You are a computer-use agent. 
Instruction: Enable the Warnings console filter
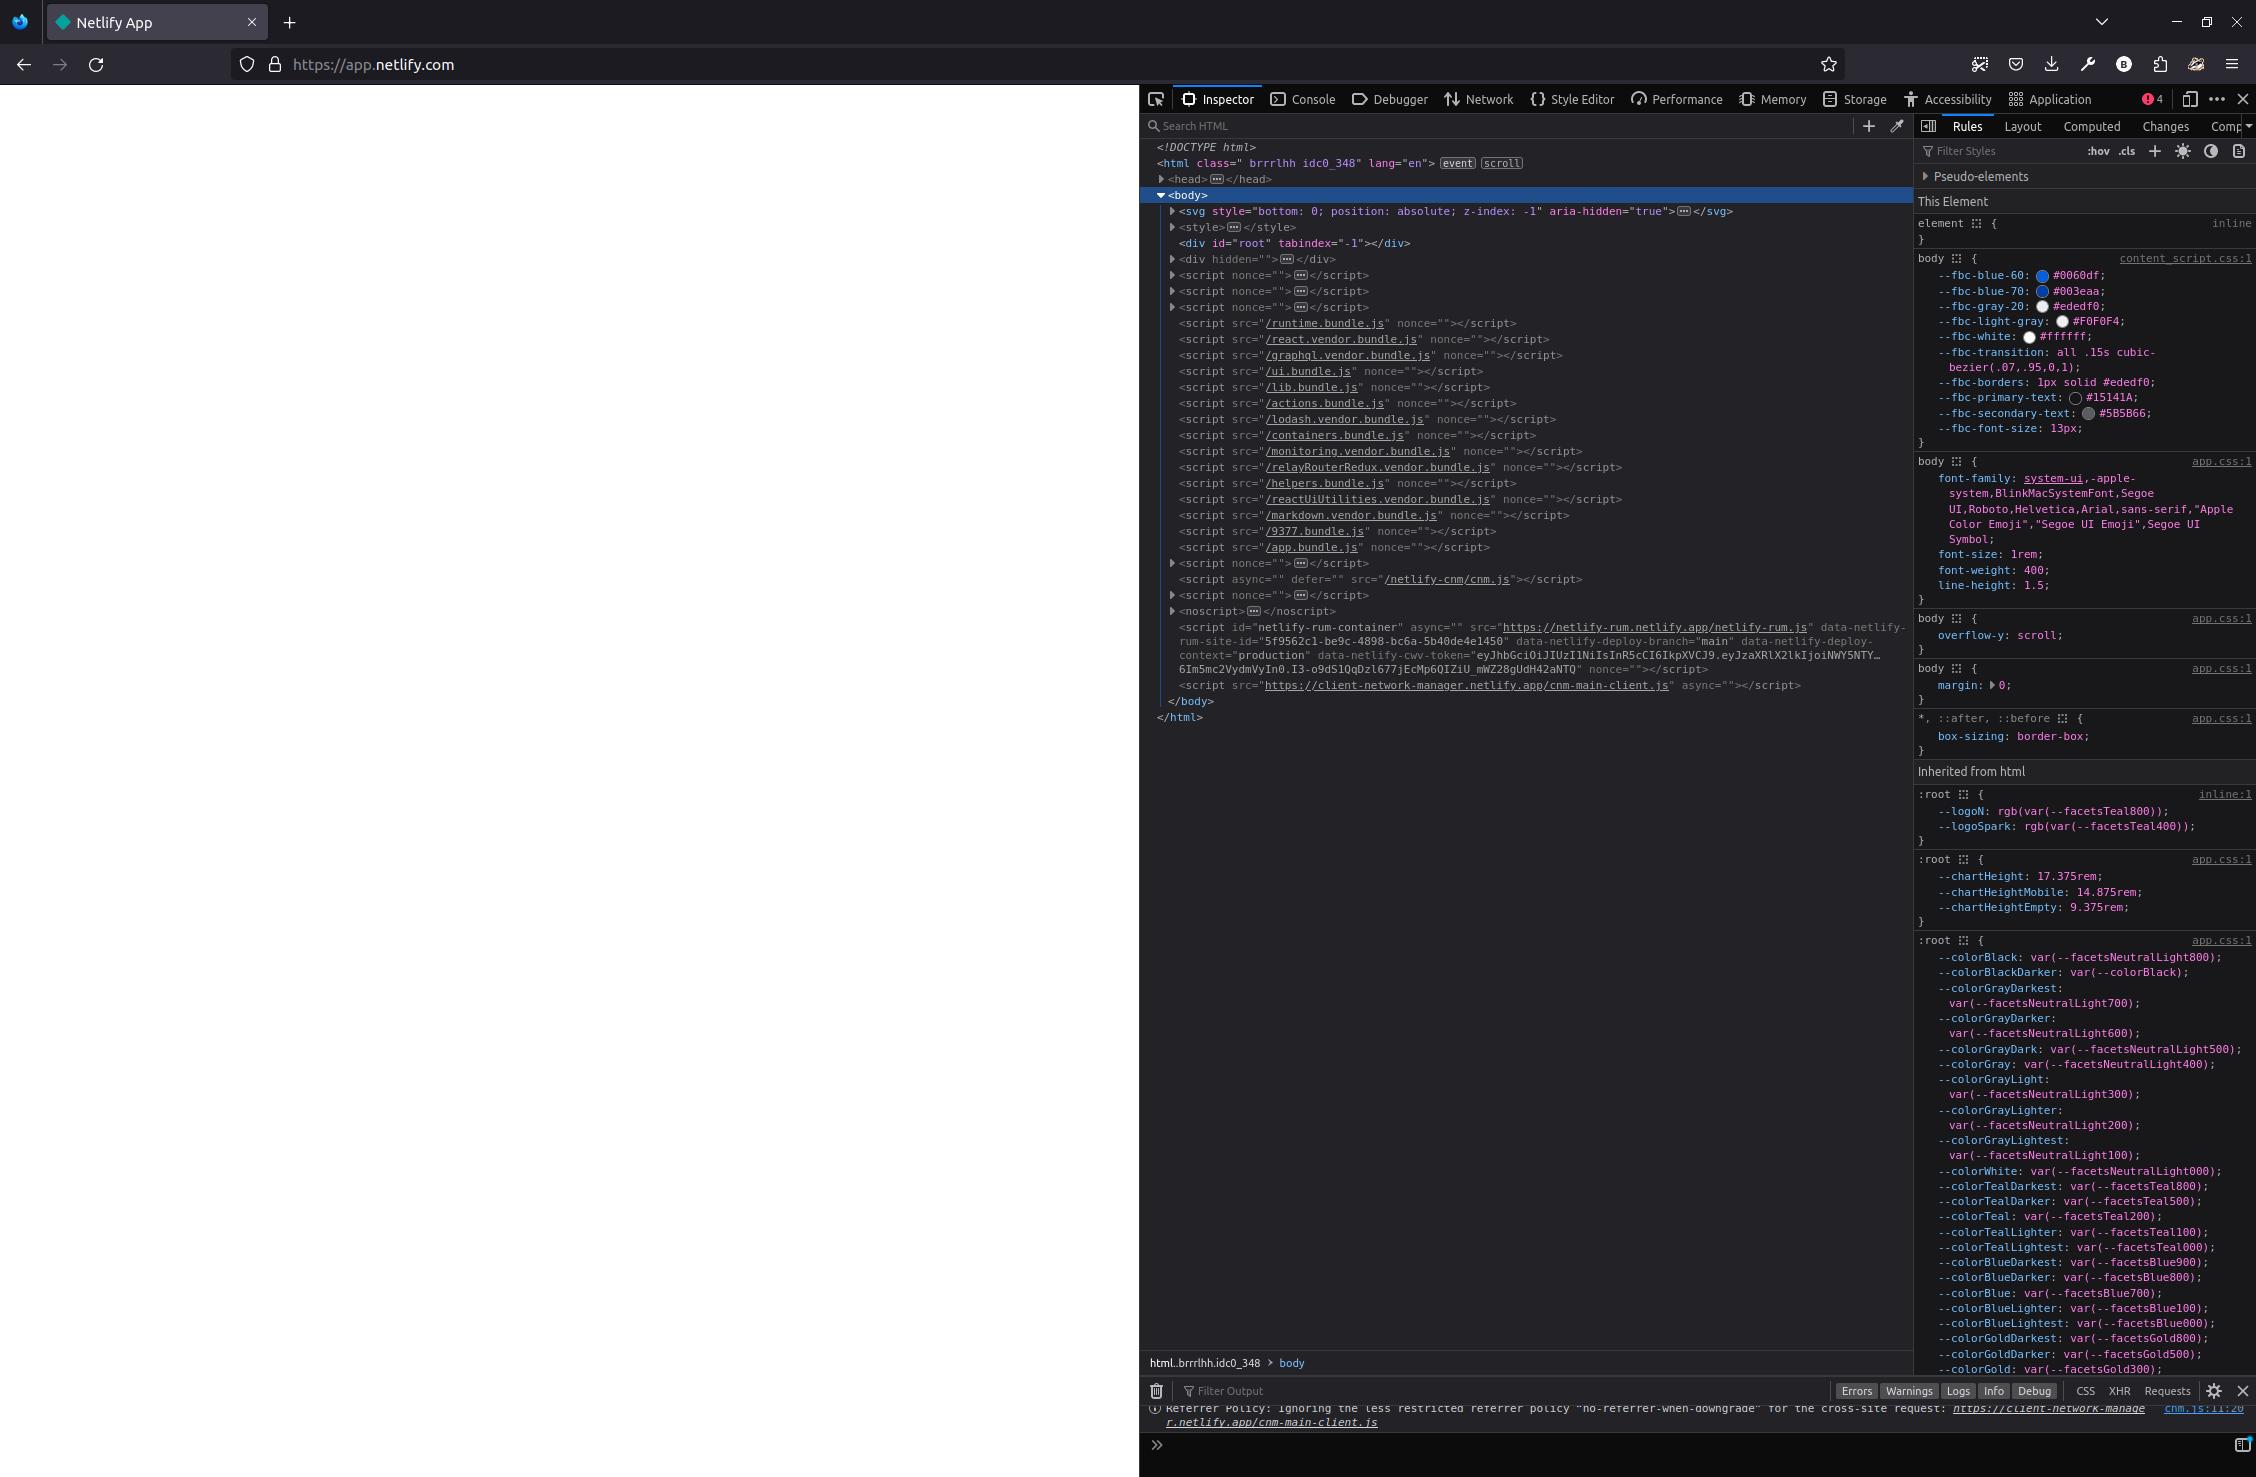1909,1391
